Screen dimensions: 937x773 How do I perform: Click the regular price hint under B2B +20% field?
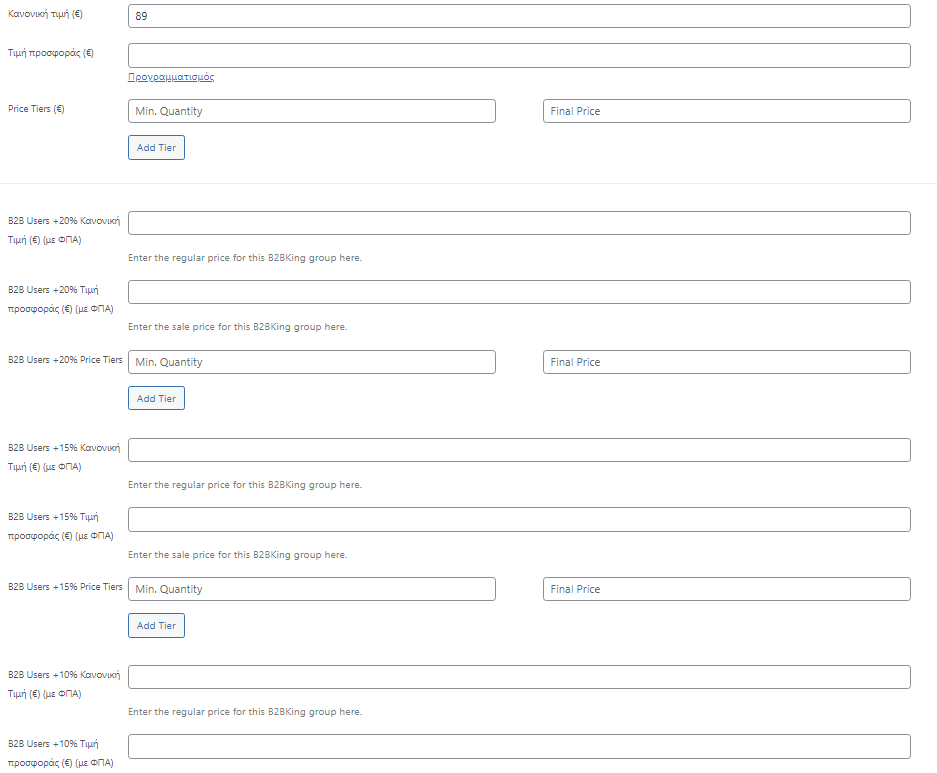coord(245,258)
